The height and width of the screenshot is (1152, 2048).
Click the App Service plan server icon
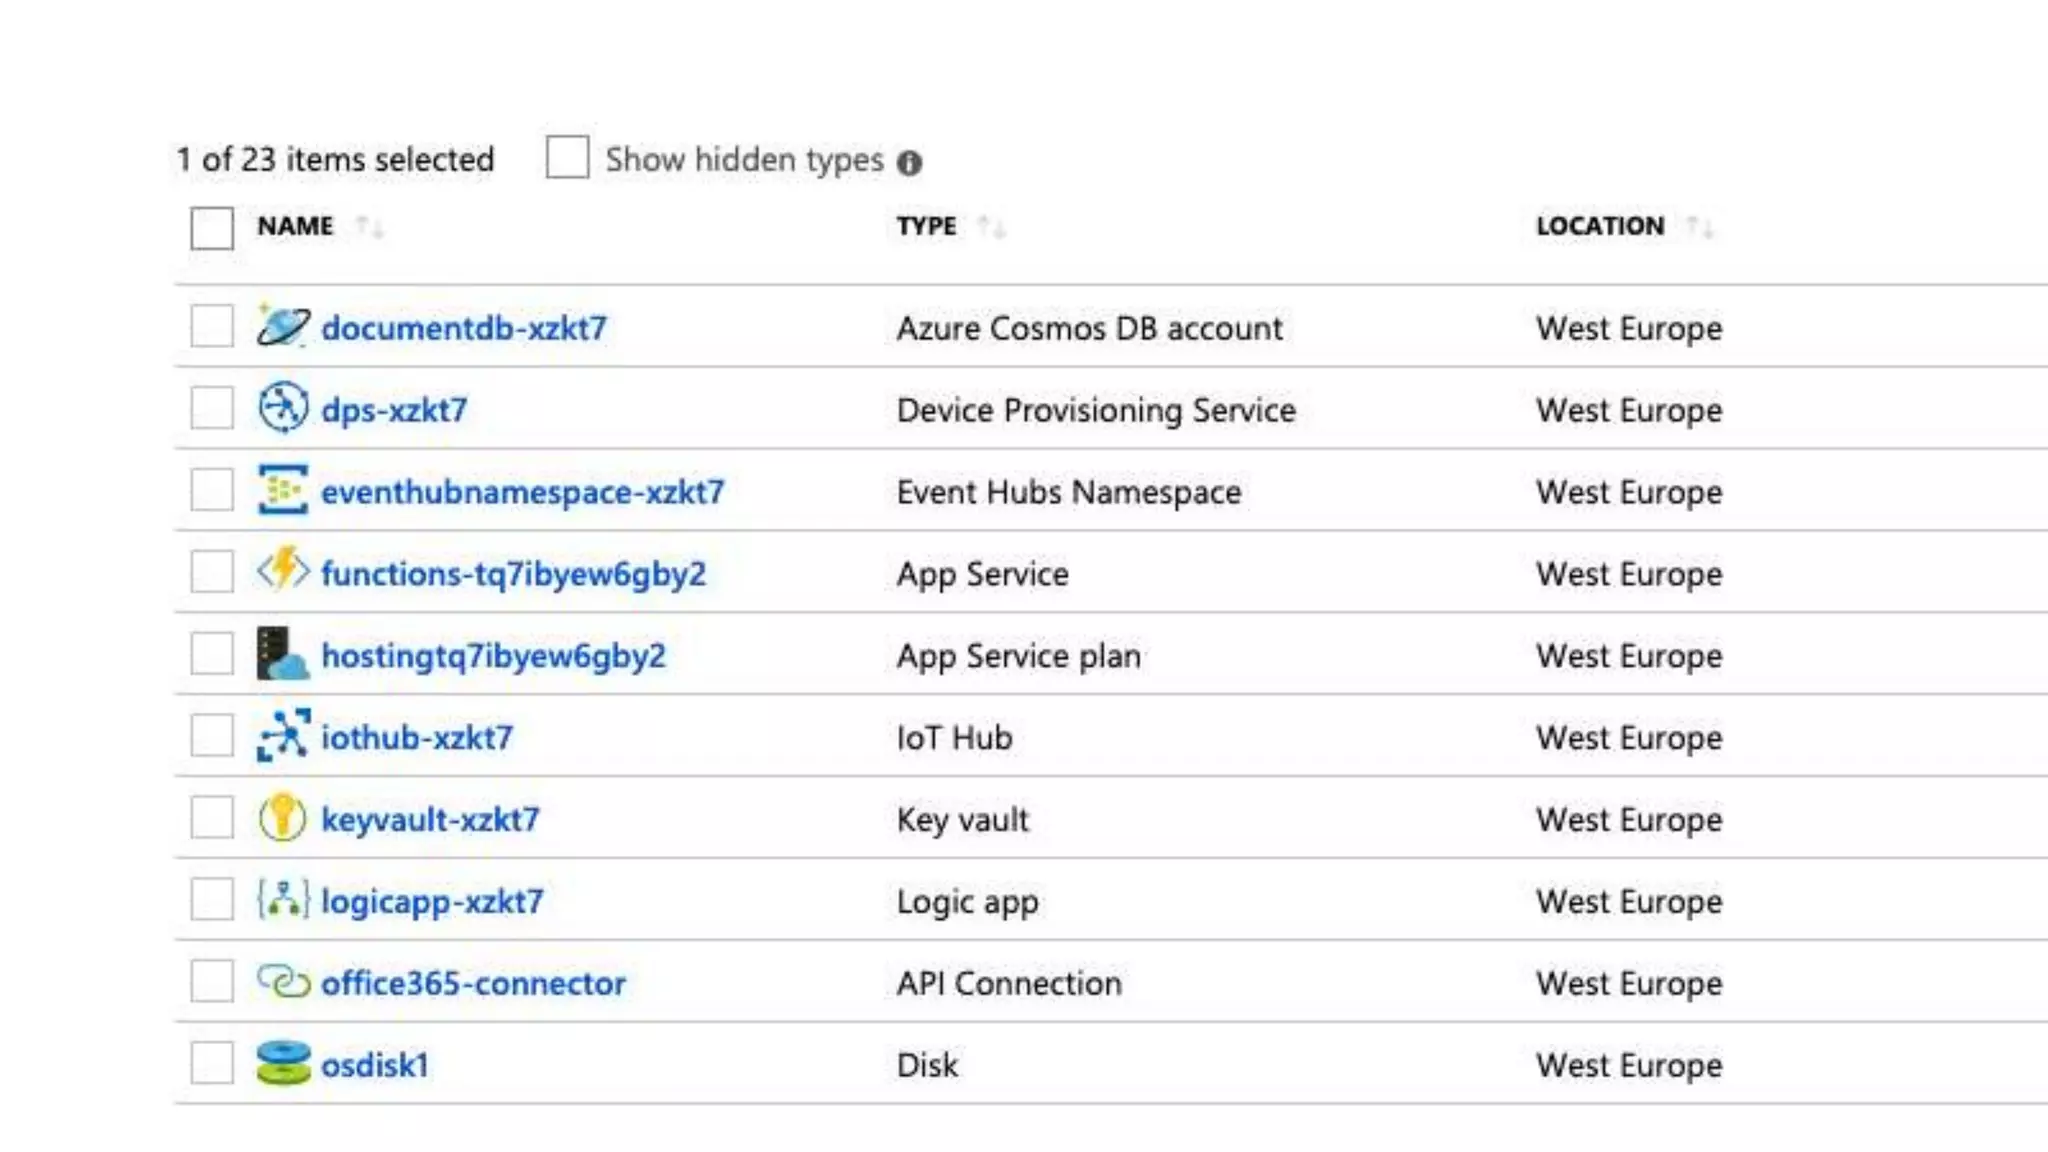283,654
